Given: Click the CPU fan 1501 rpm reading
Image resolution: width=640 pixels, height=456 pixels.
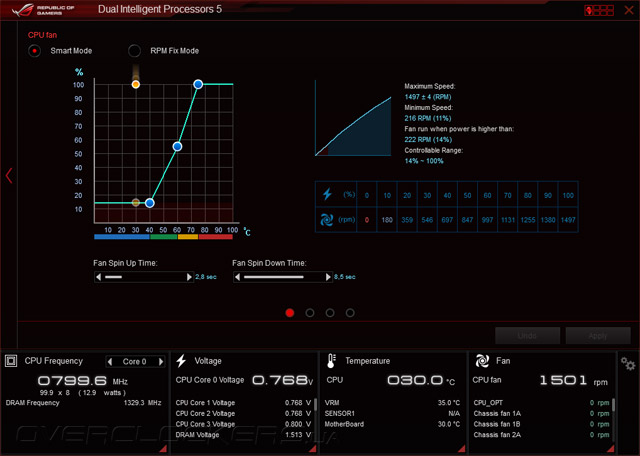Looking at the screenshot, I should pyautogui.click(x=573, y=380).
